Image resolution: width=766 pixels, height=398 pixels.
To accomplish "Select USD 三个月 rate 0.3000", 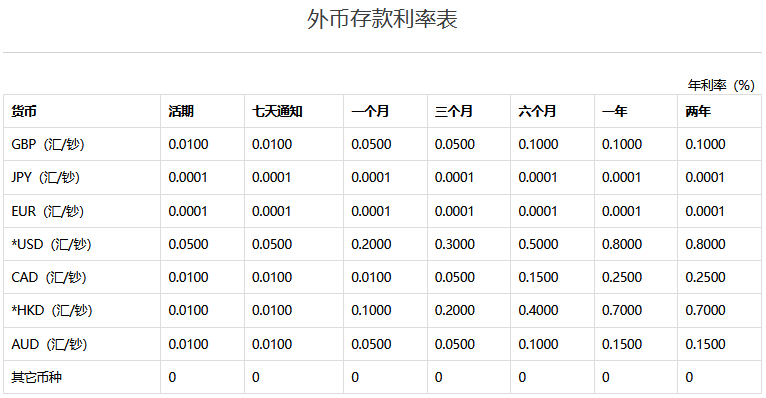I will click(455, 244).
